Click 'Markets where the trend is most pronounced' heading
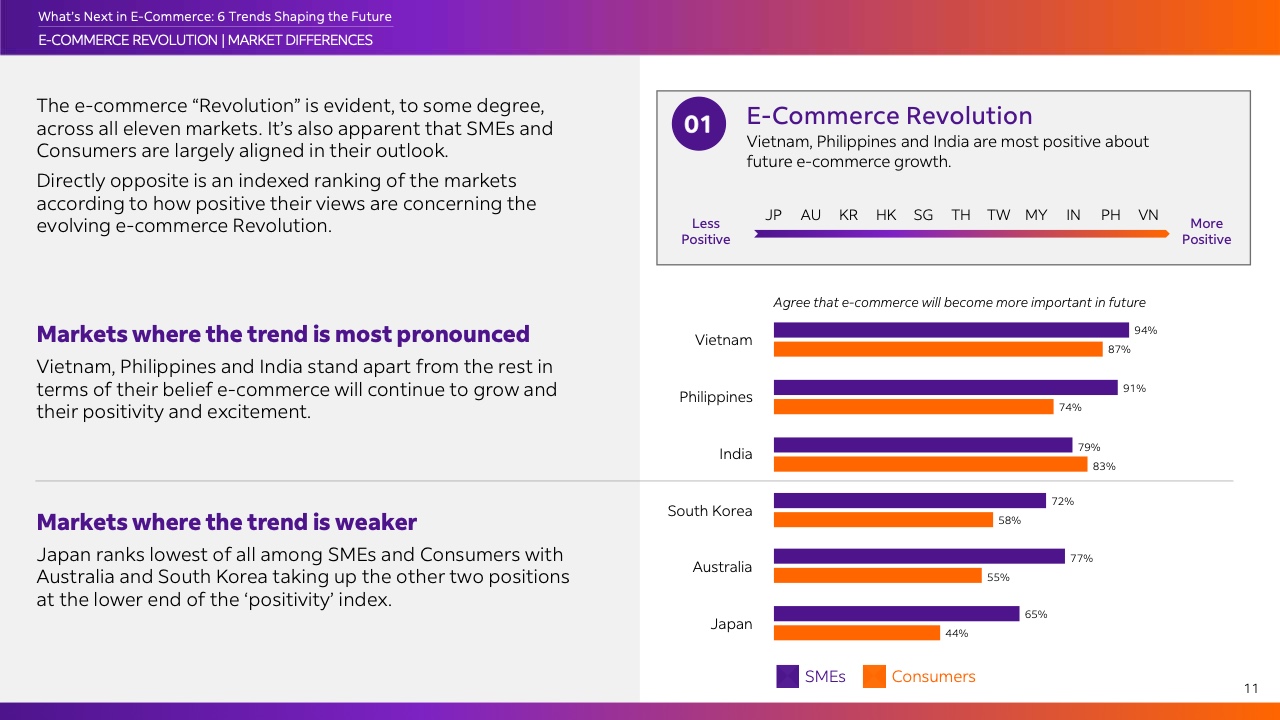 tap(283, 334)
